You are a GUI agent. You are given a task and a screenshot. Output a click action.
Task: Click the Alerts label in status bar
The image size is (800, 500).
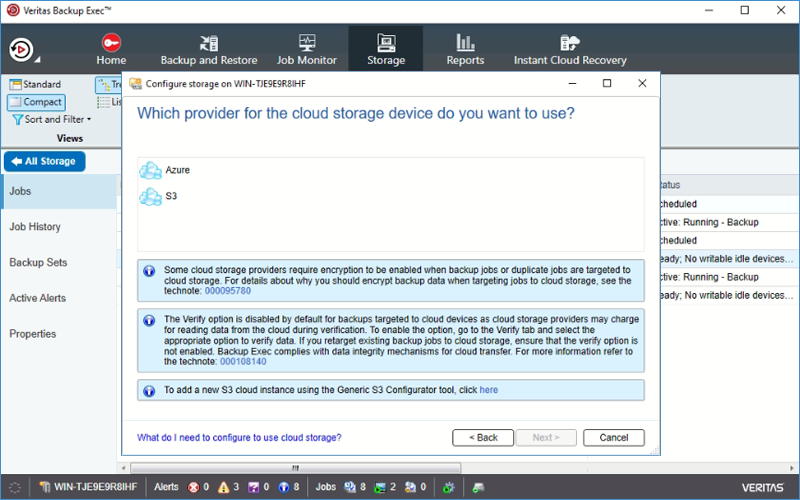click(166, 487)
